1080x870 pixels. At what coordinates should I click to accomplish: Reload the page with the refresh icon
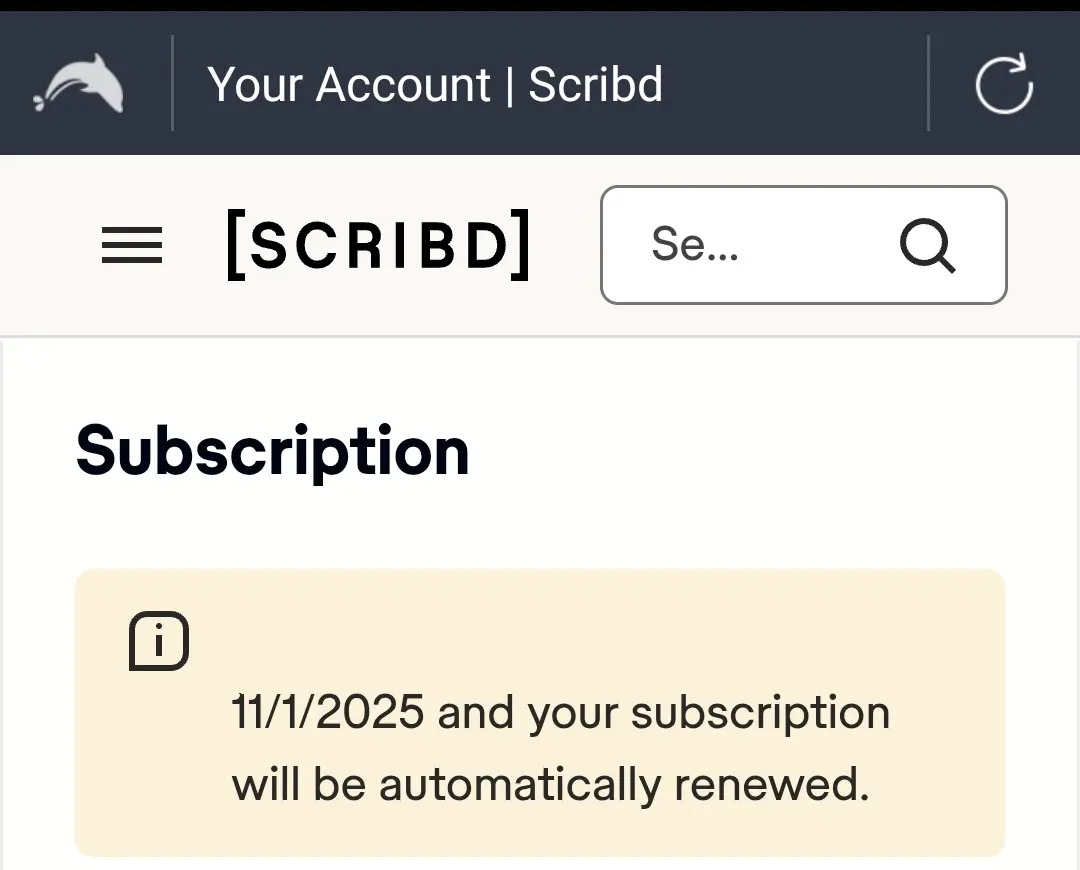tap(1004, 83)
